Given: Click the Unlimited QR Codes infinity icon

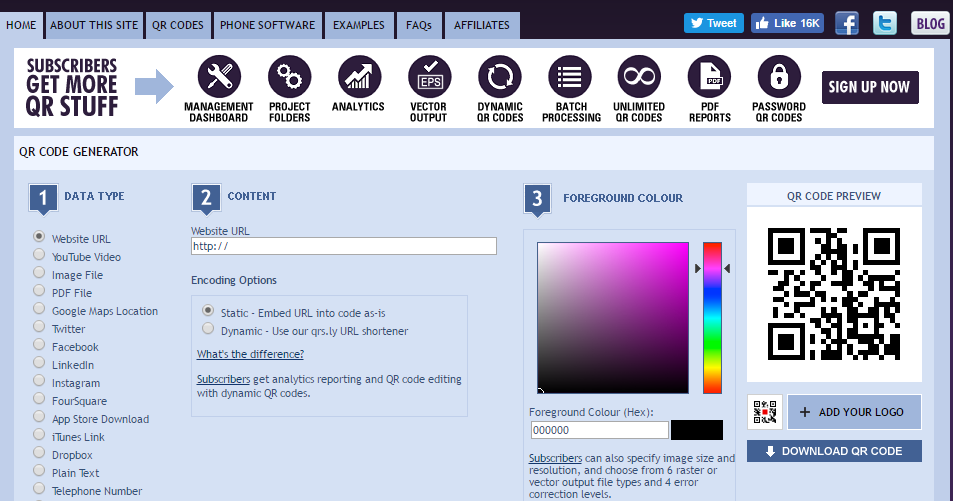Looking at the screenshot, I should (x=639, y=77).
